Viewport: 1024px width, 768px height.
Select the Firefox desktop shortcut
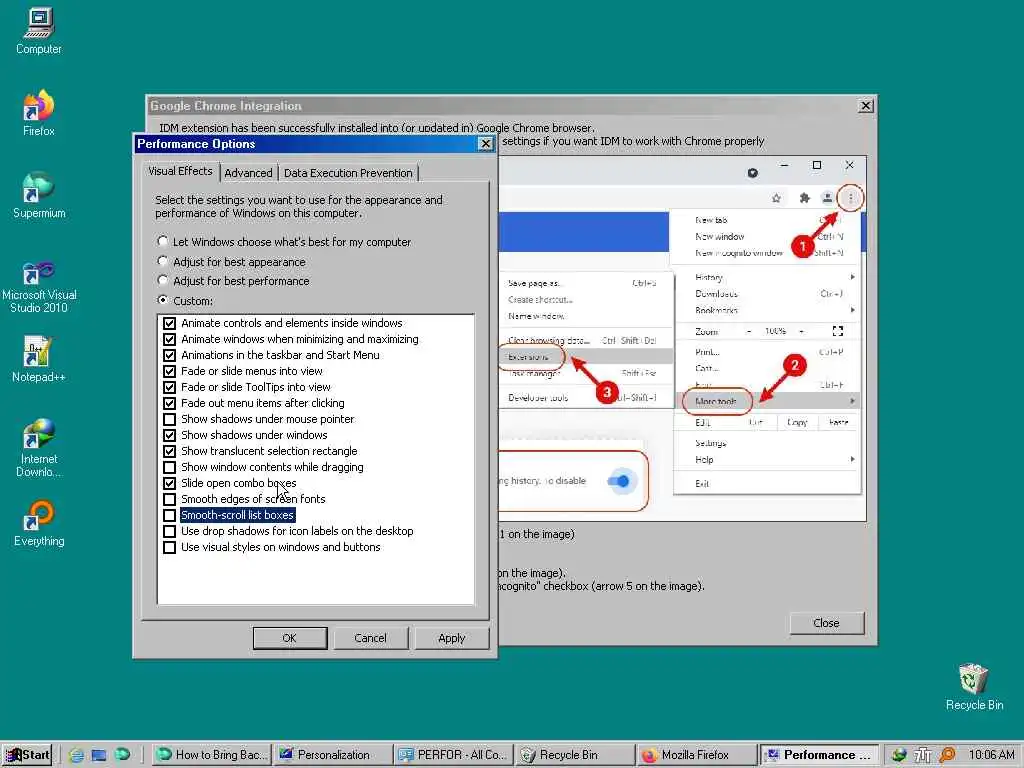(39, 112)
